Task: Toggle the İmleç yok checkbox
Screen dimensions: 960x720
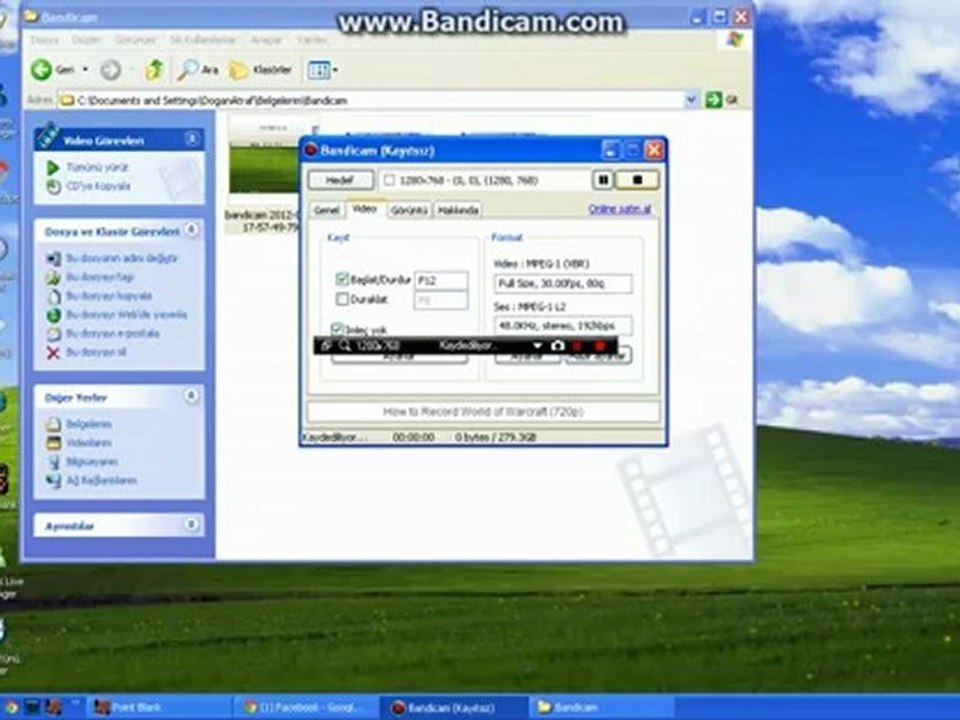Action: (337, 329)
